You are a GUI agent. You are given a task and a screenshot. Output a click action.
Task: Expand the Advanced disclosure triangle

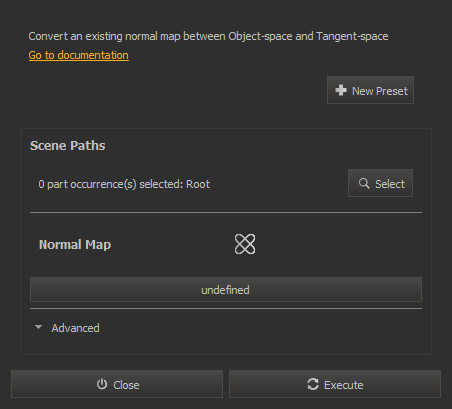[38, 327]
